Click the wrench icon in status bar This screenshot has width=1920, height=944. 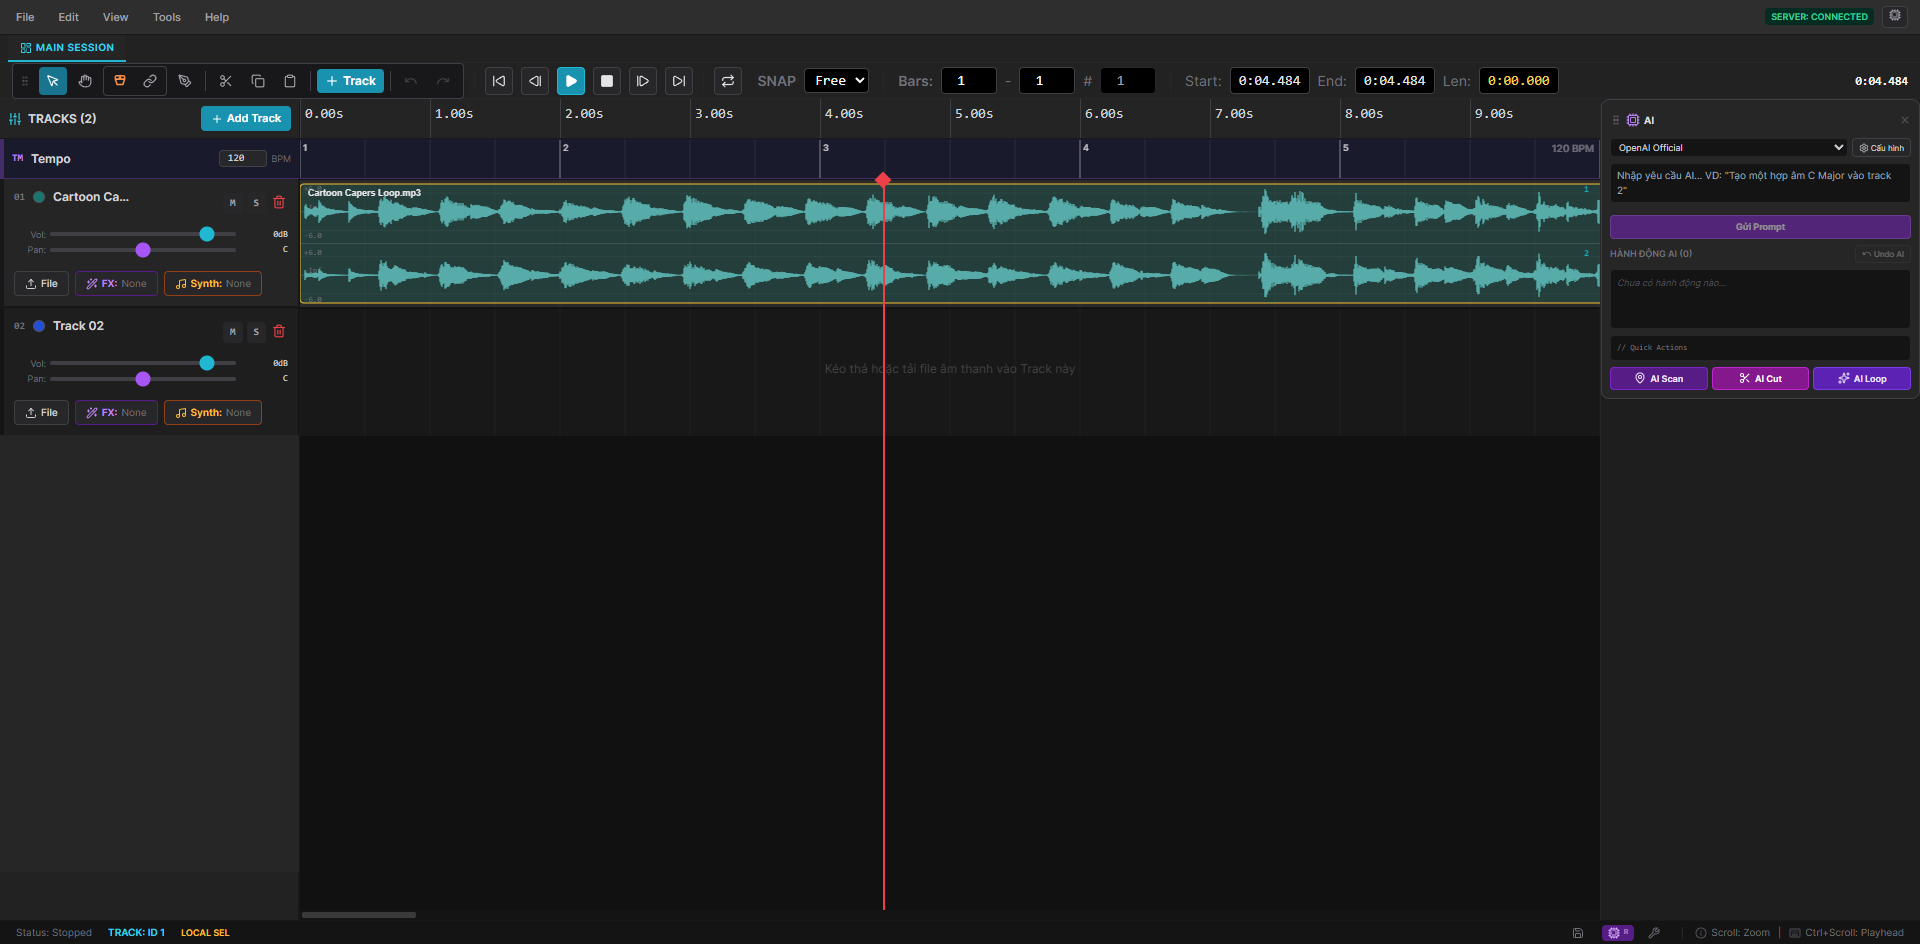[1654, 933]
